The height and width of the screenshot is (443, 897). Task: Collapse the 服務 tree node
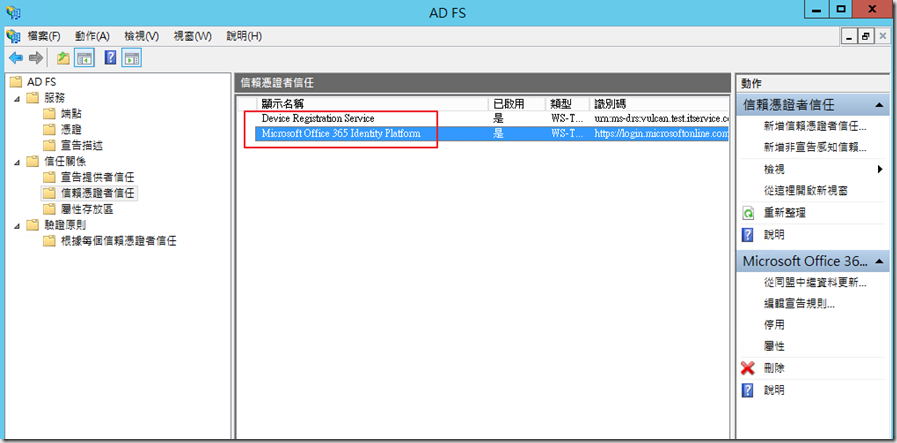pos(16,98)
